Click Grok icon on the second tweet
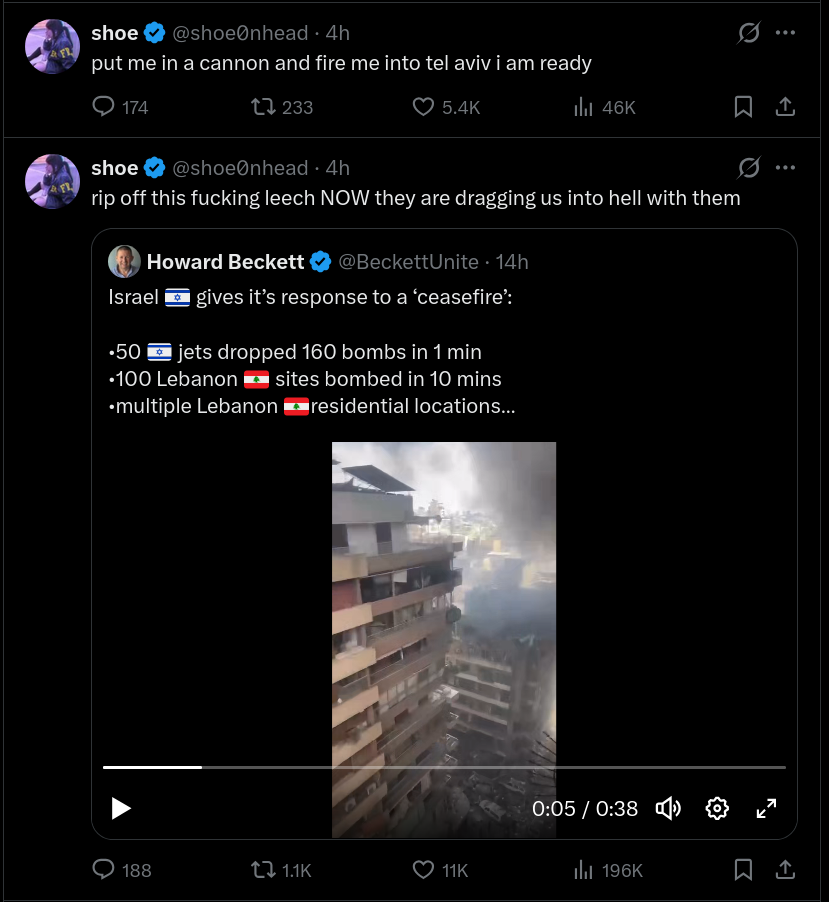This screenshot has height=902, width=829. pyautogui.click(x=749, y=168)
